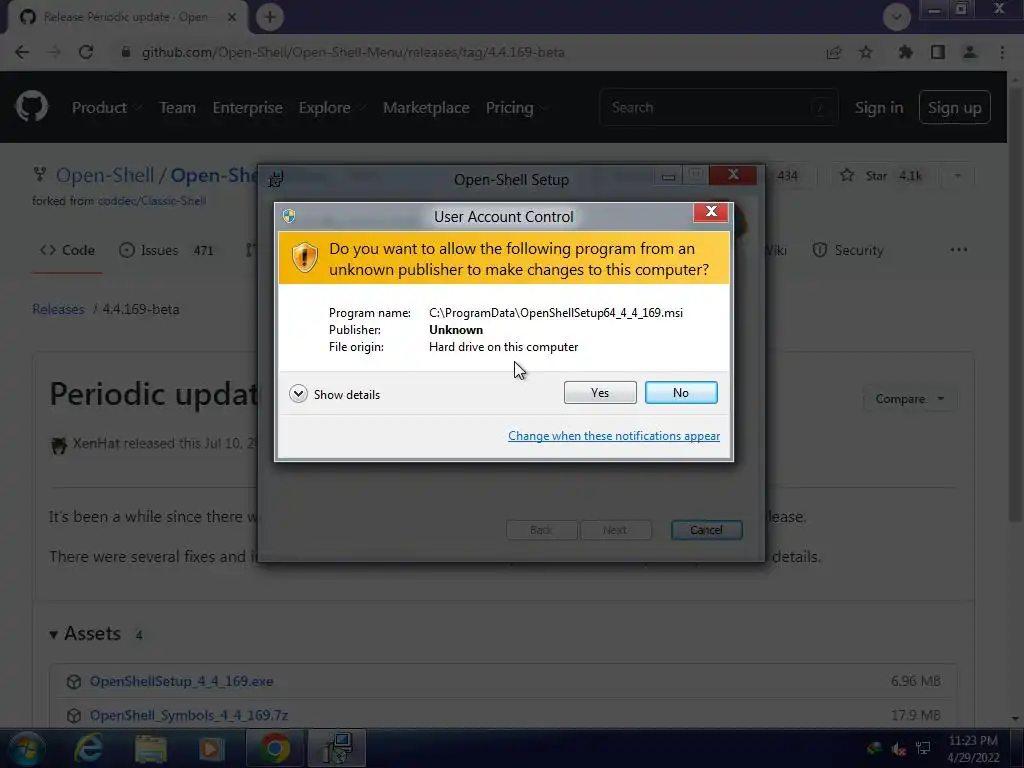Click the muted volume tray icon
The width and height of the screenshot is (1024, 768).
click(x=899, y=749)
